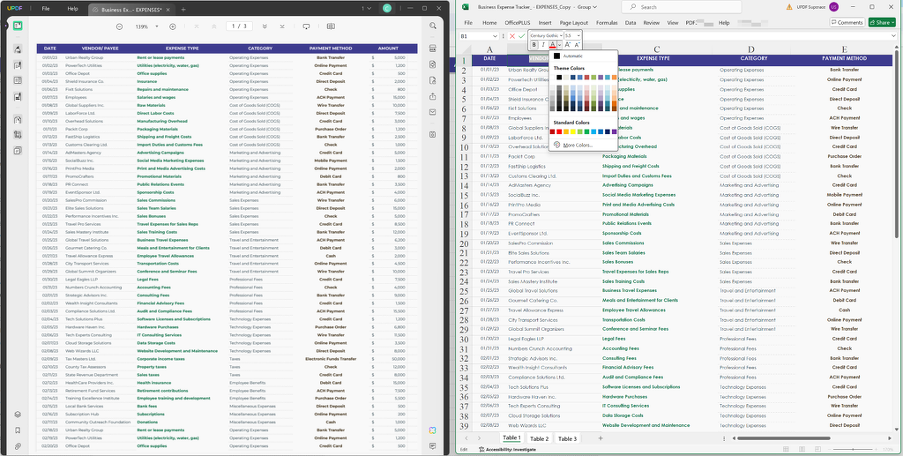The height and width of the screenshot is (456, 904).
Task: Switch to Page Layout view icon
Action: (801, 449)
